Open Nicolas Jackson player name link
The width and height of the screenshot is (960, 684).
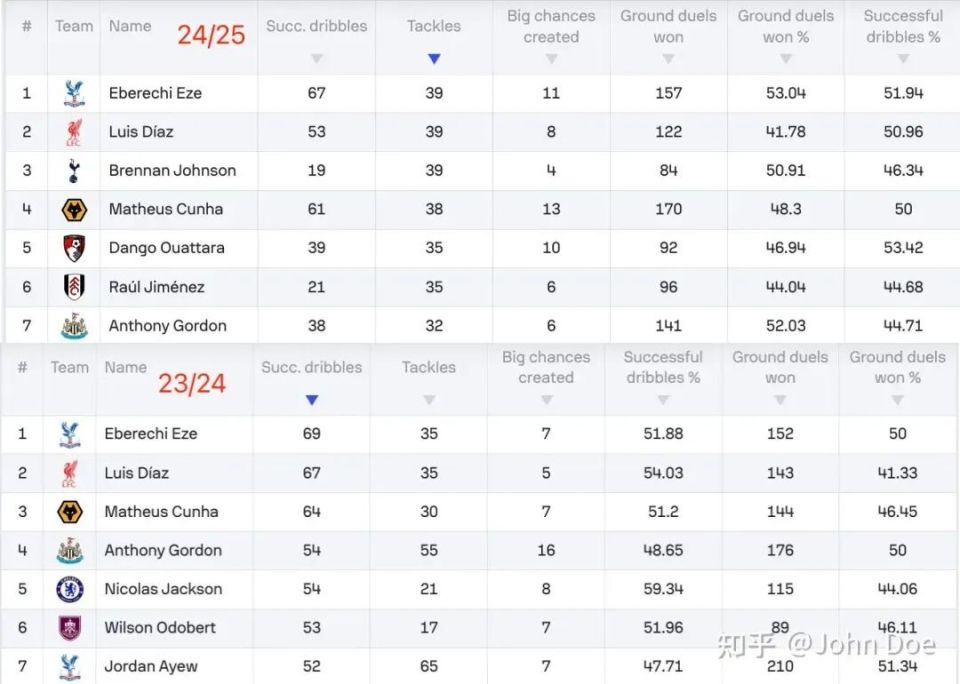[163, 589]
